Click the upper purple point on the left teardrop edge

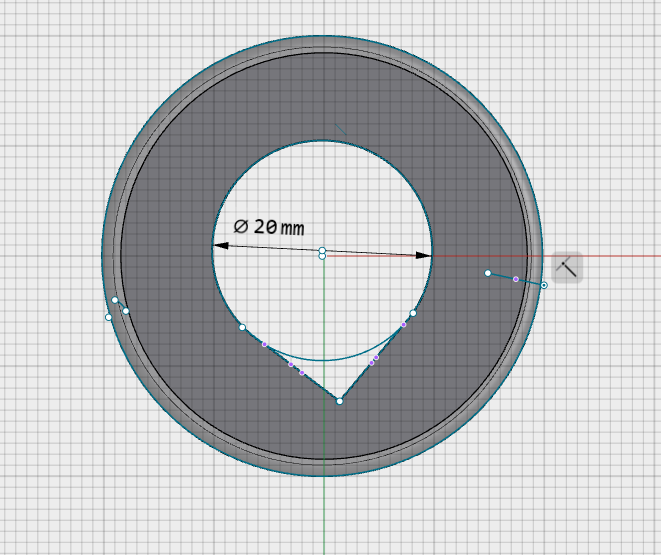(x=264, y=344)
